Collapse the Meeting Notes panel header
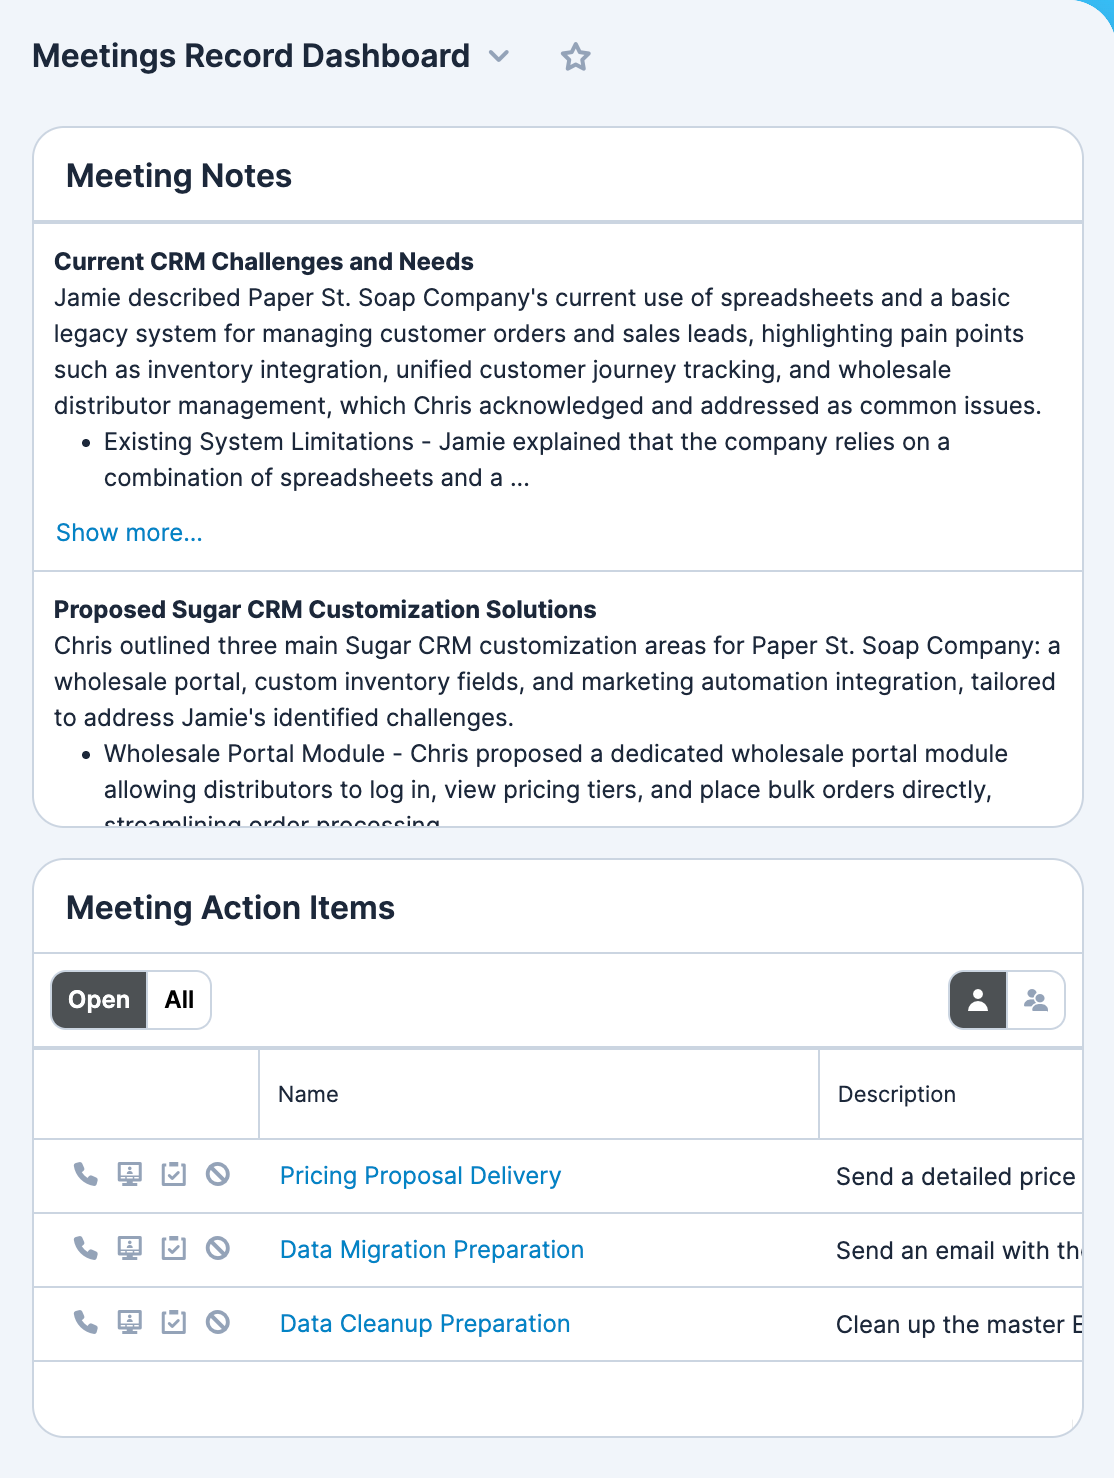1114x1478 pixels. pyautogui.click(x=179, y=175)
